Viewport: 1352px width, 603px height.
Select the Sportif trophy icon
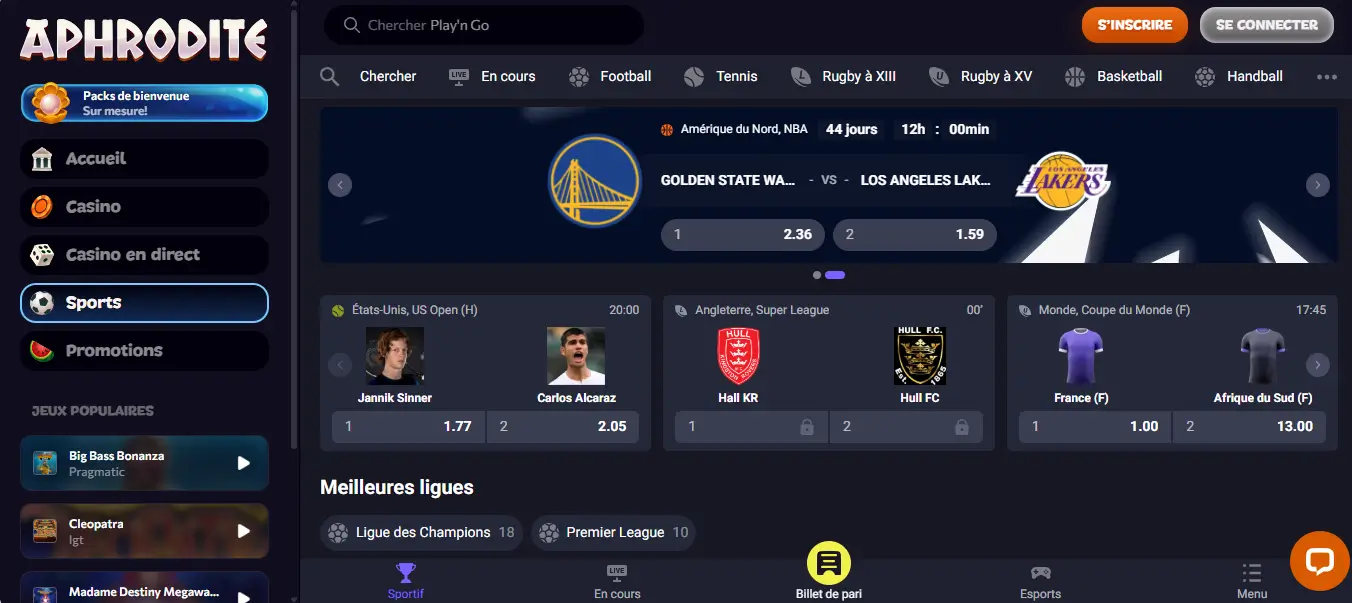tap(405, 573)
